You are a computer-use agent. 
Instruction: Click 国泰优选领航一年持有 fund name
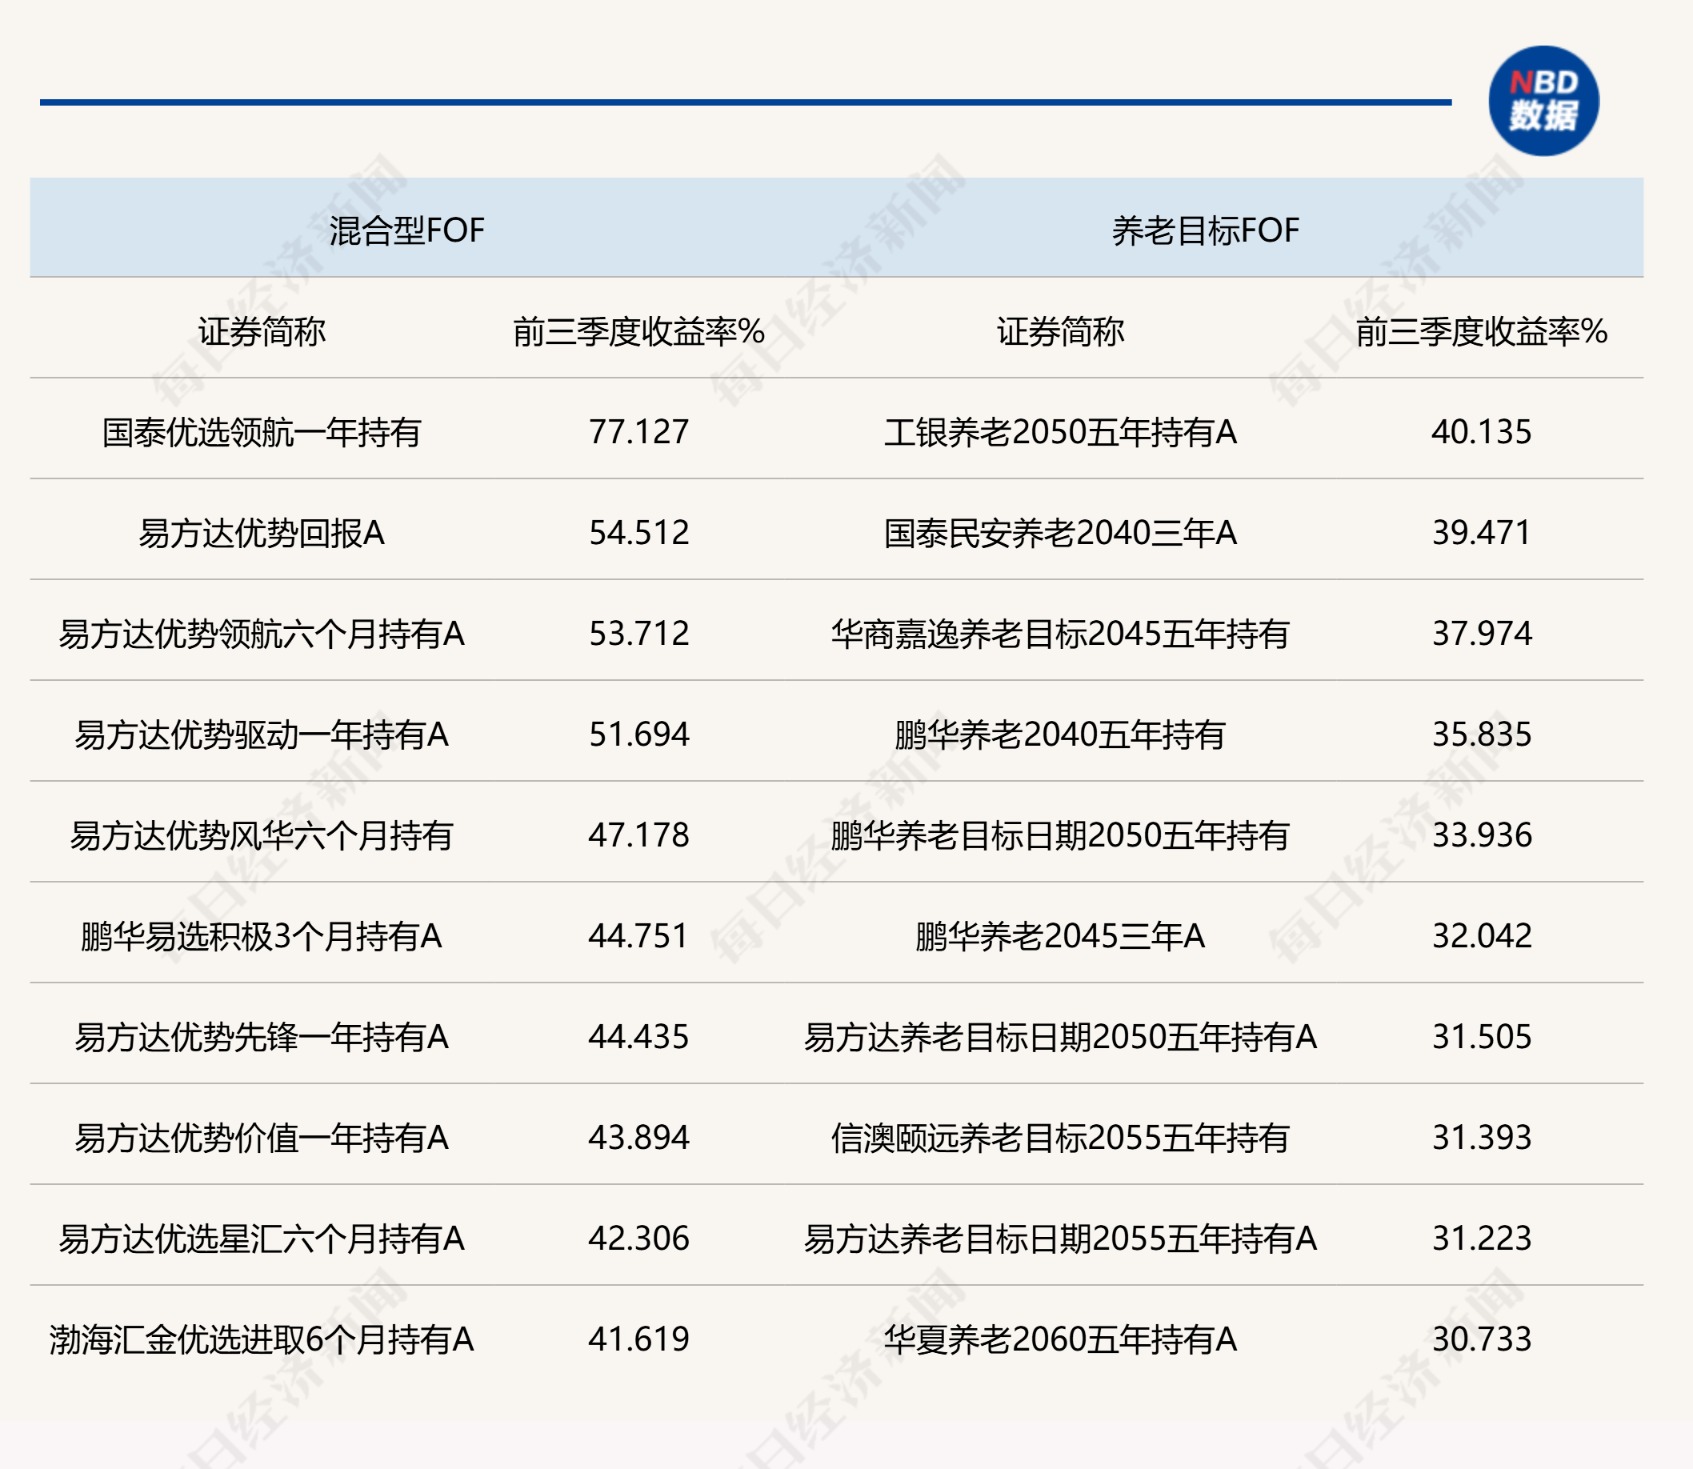click(262, 433)
